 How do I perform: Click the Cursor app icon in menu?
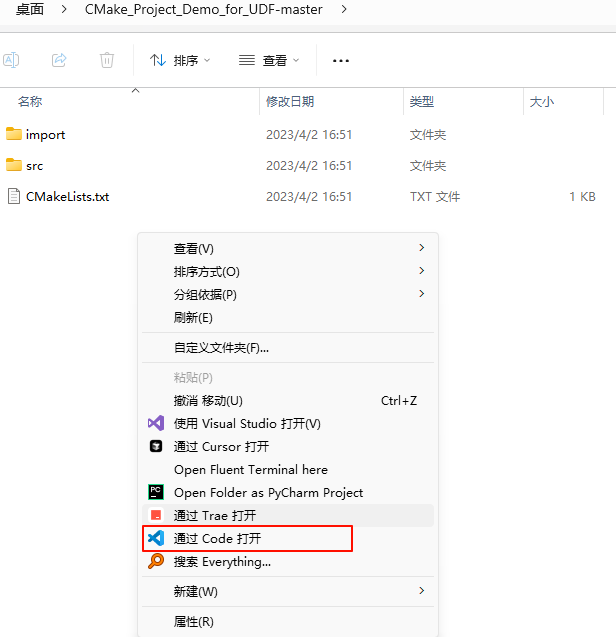[x=155, y=447]
